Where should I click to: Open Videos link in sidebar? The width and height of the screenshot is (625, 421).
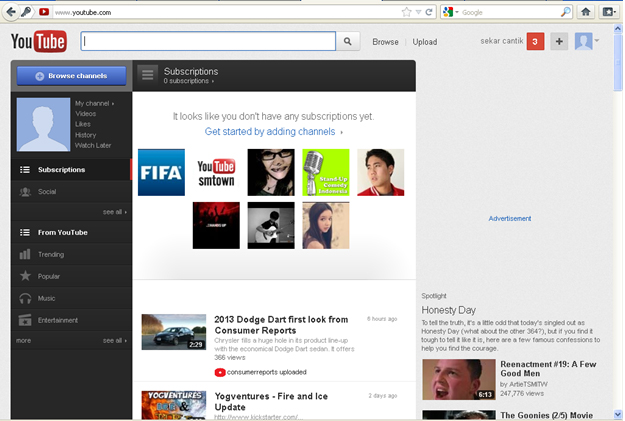(85, 114)
